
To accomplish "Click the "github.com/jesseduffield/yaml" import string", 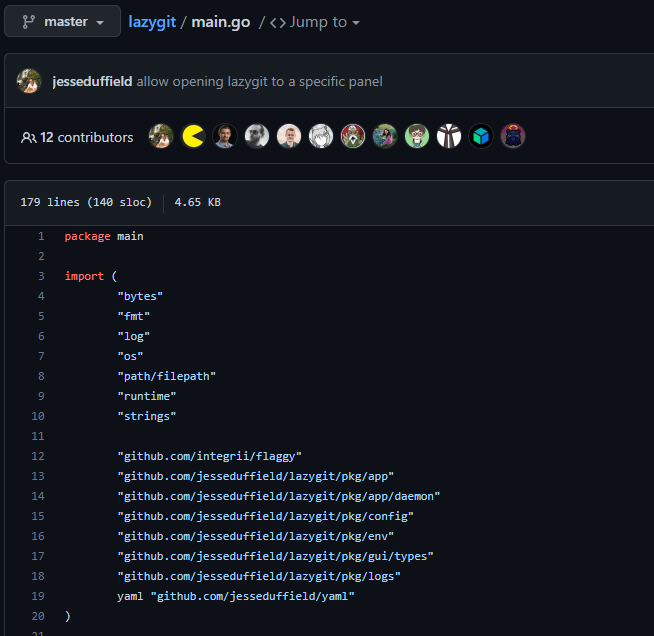I will point(252,596).
